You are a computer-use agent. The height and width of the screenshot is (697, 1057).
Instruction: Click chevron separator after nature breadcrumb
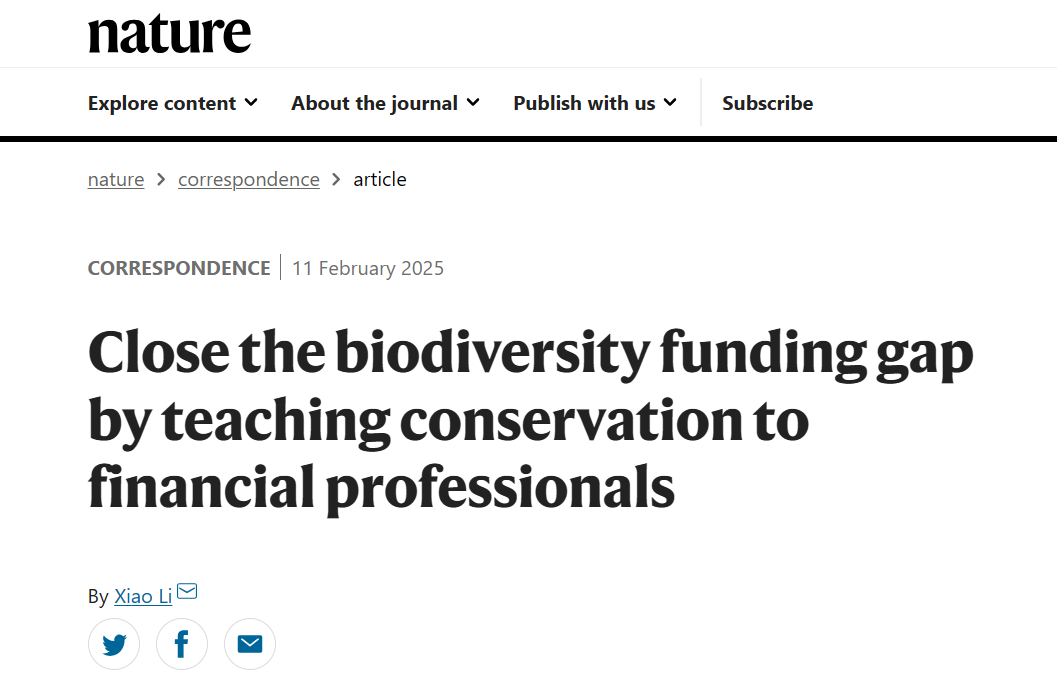pos(161,180)
